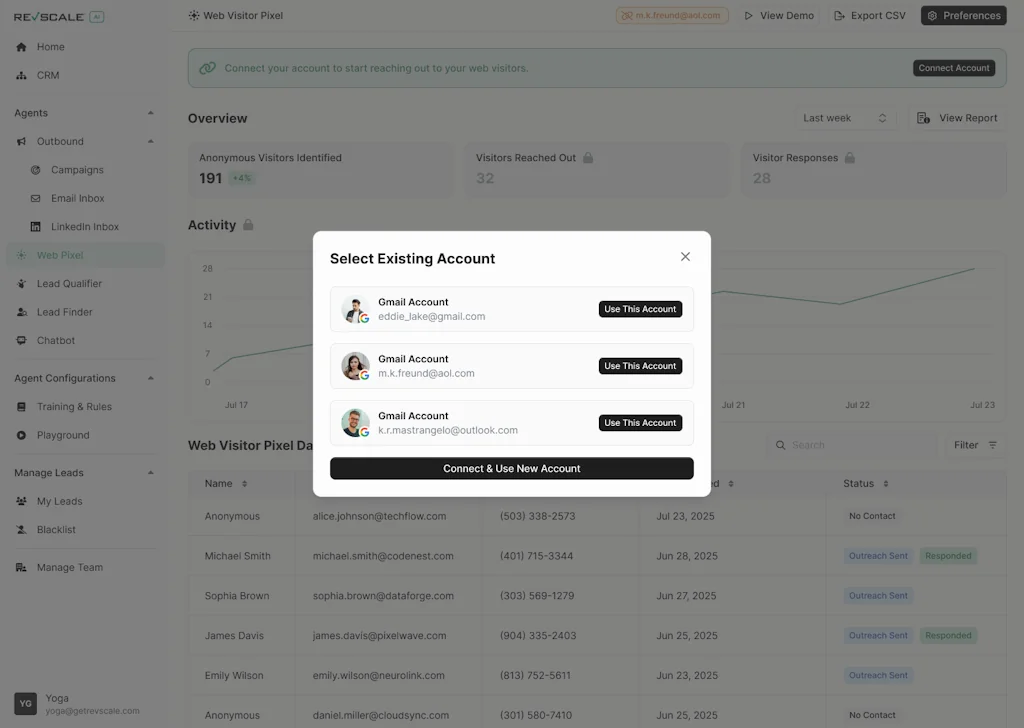Collapse the Agents sidebar section
Viewport: 1024px width, 728px height.
pyautogui.click(x=153, y=112)
